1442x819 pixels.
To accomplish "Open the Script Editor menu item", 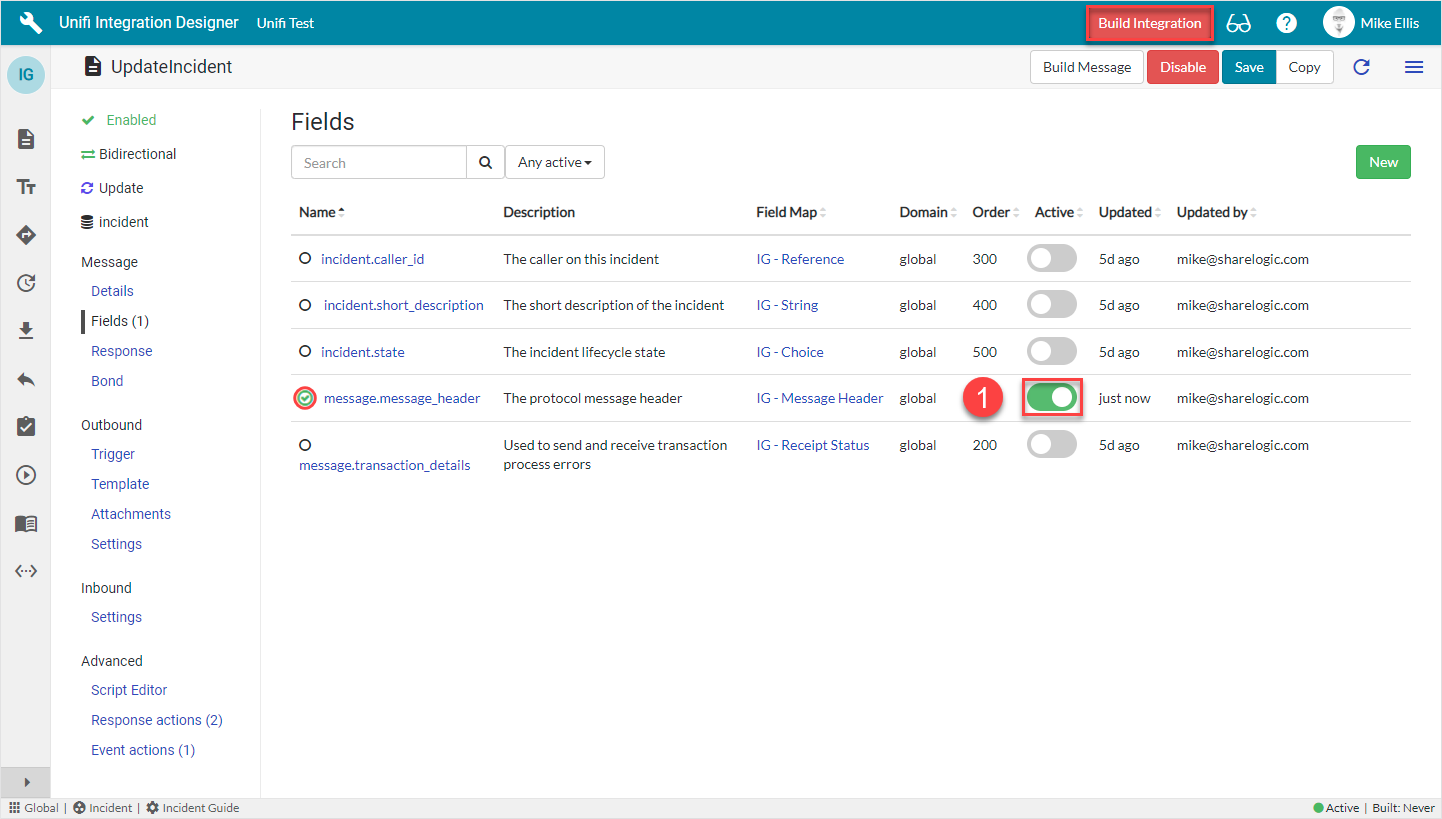I will tap(129, 690).
